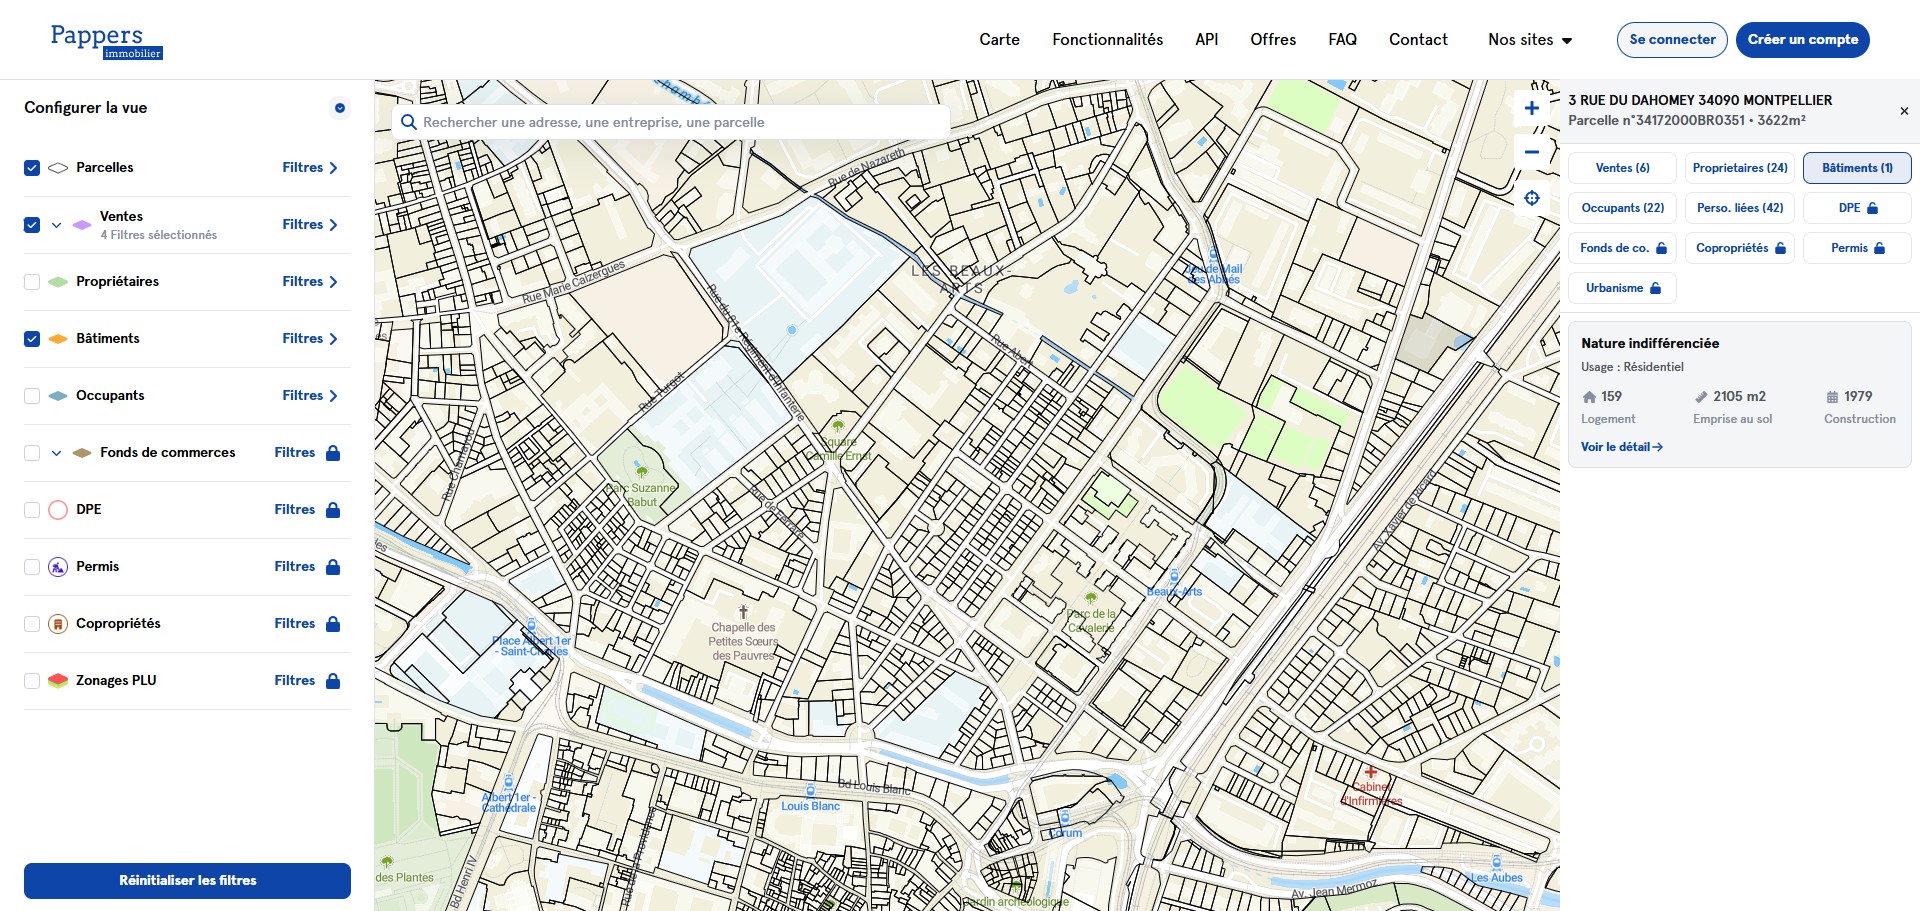Enable the Propriétaires layer checkbox

pos(32,282)
